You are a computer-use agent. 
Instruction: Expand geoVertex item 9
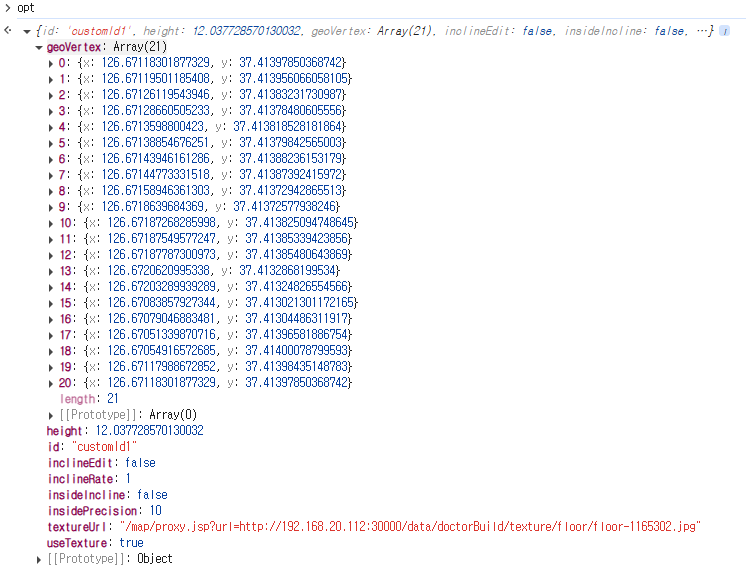[x=51, y=207]
